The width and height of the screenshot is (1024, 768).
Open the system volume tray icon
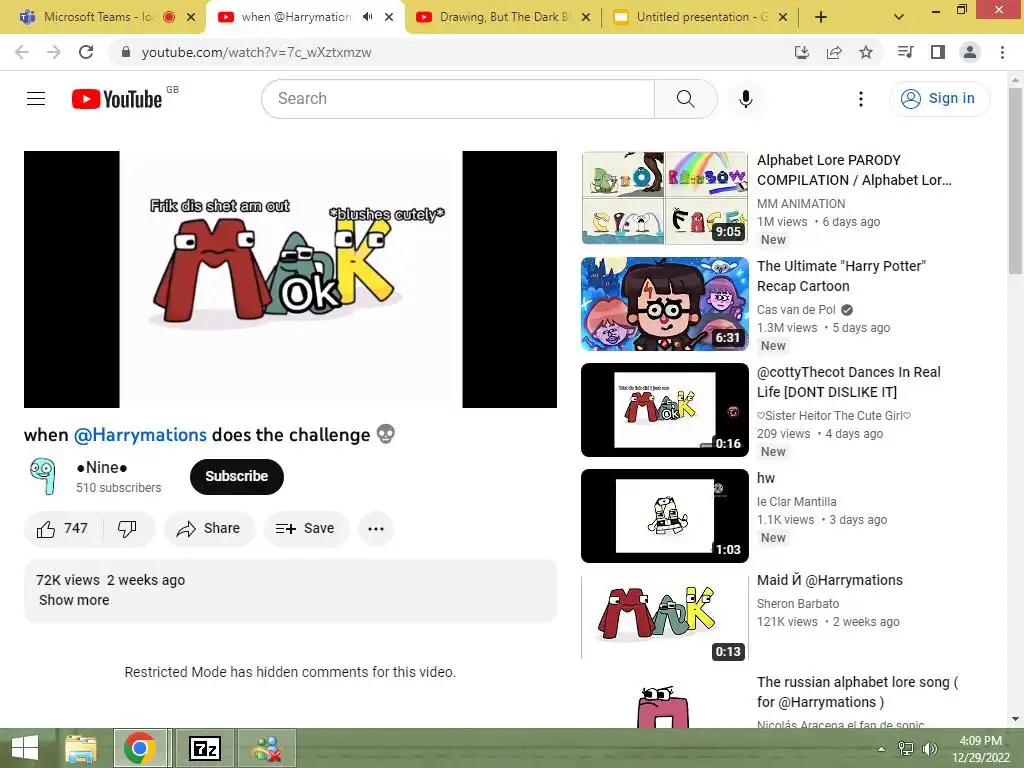(929, 748)
